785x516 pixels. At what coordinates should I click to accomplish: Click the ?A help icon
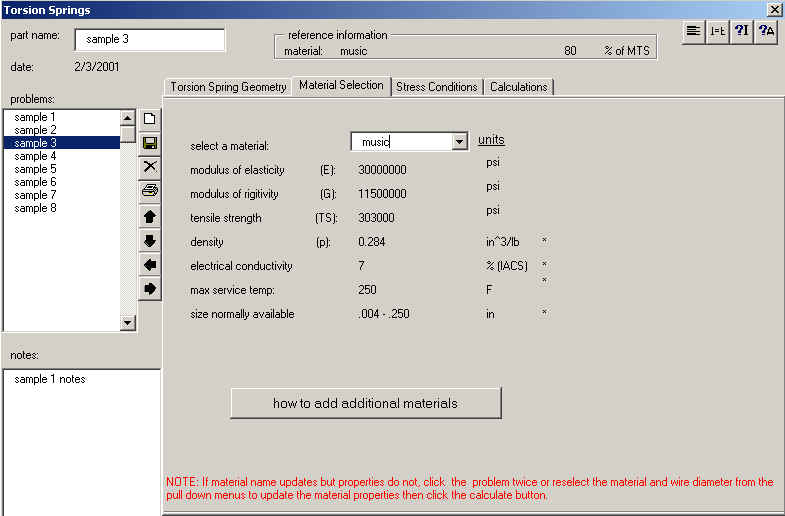click(x=766, y=31)
